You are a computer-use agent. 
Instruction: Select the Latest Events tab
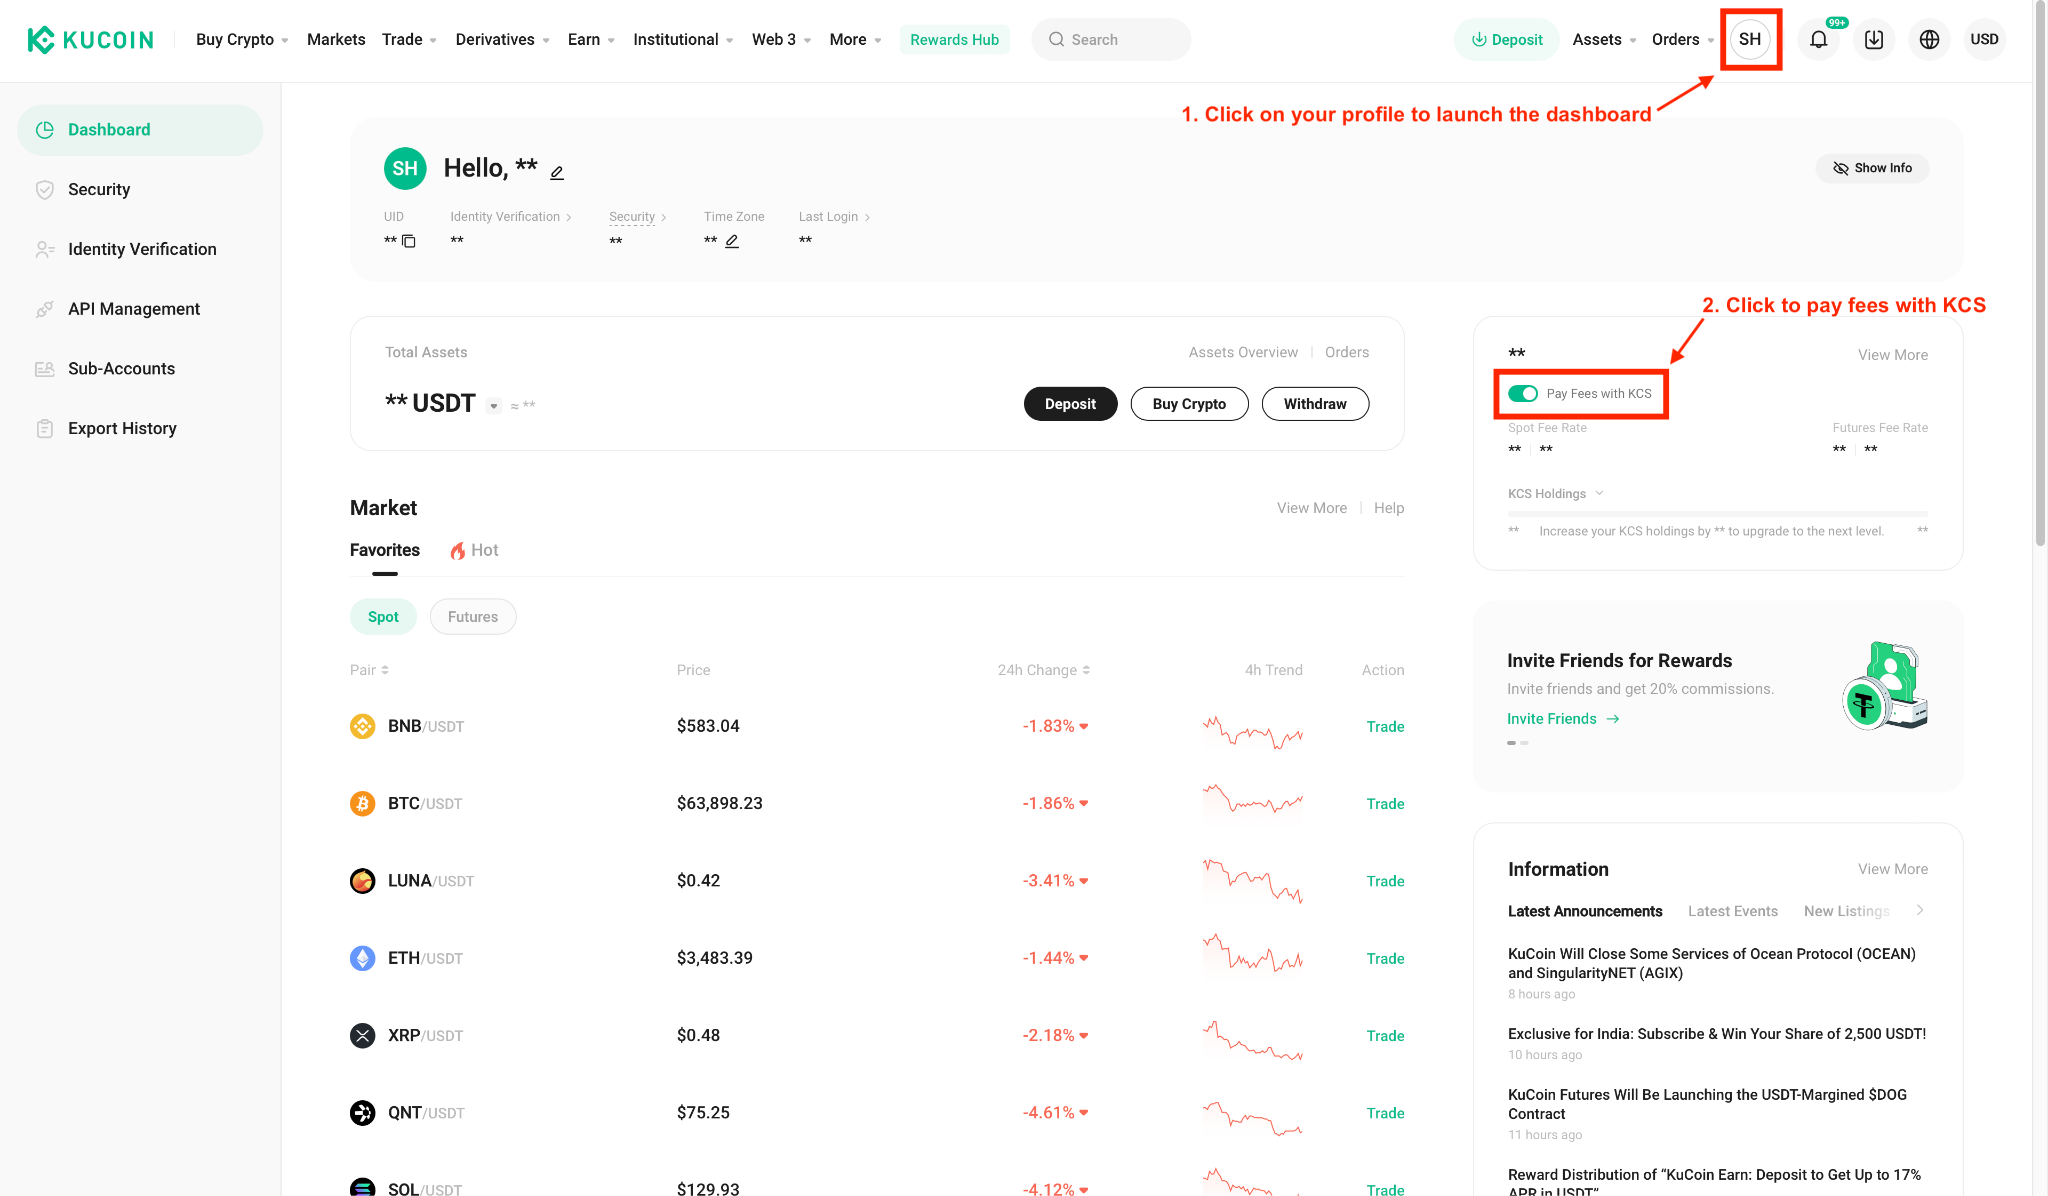1733,911
